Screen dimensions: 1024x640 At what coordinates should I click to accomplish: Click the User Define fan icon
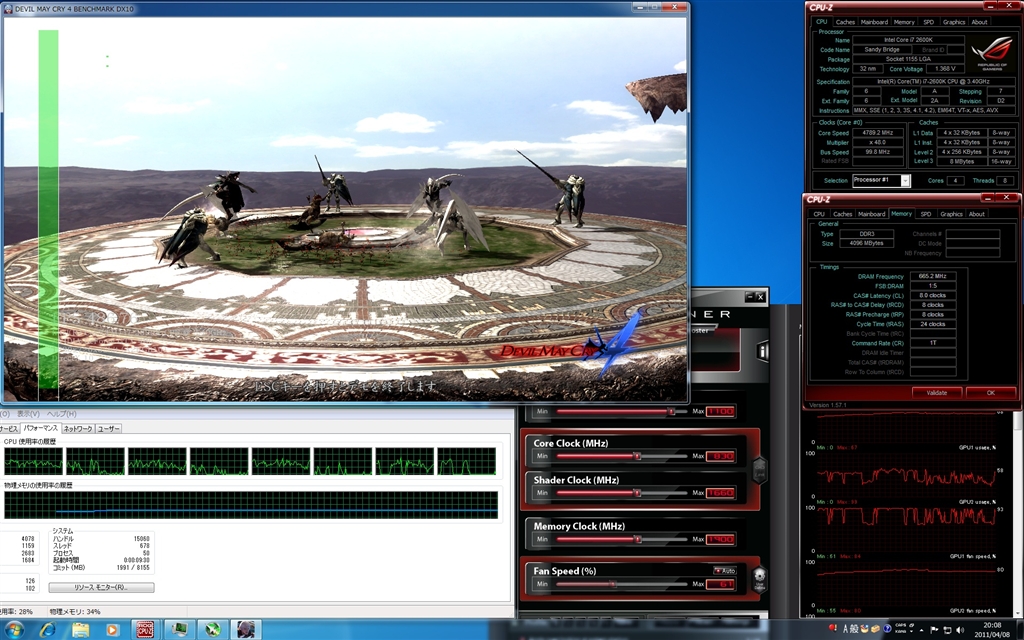(x=759, y=579)
